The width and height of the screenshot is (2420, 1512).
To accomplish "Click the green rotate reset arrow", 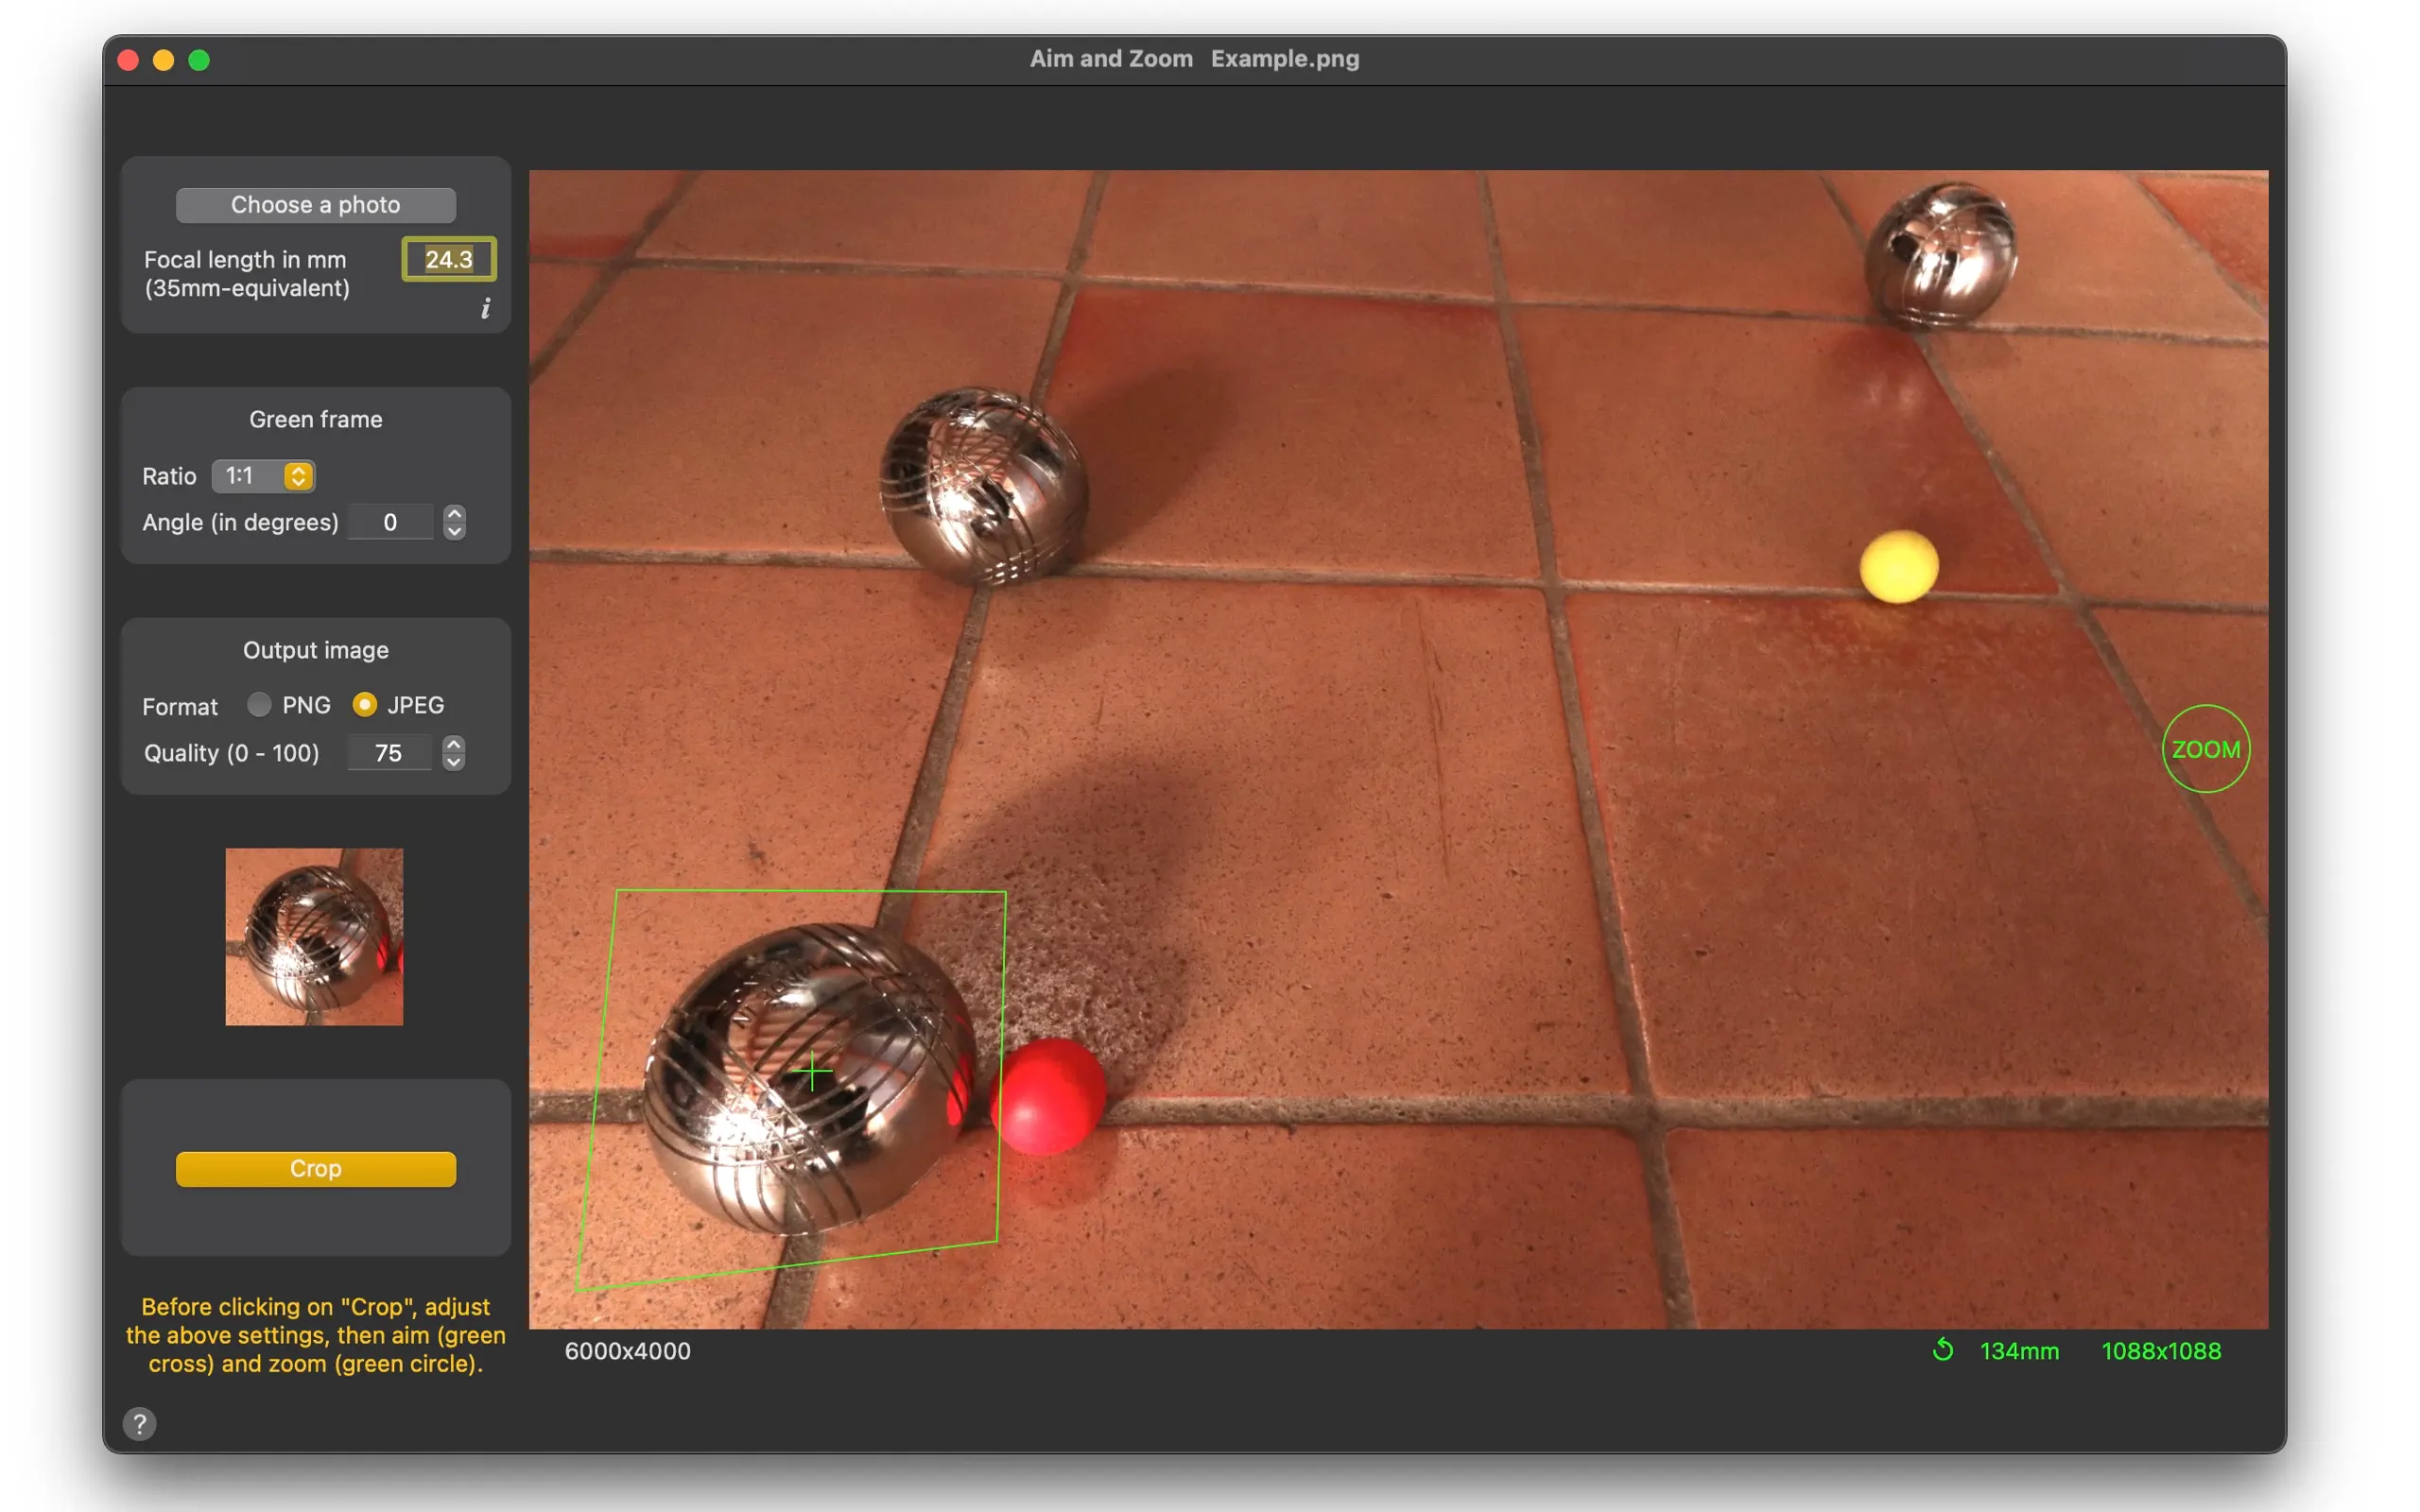I will [1942, 1350].
